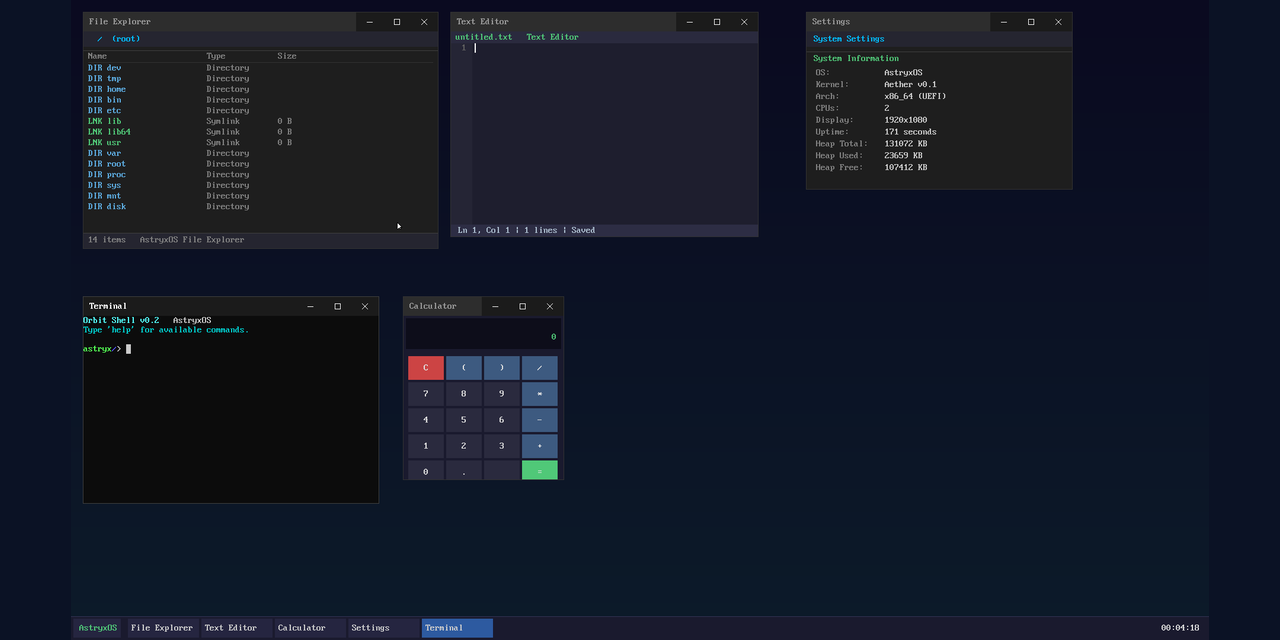The width and height of the screenshot is (1280, 640).
Task: Click the minus key in Calculator
Action: 540,420
